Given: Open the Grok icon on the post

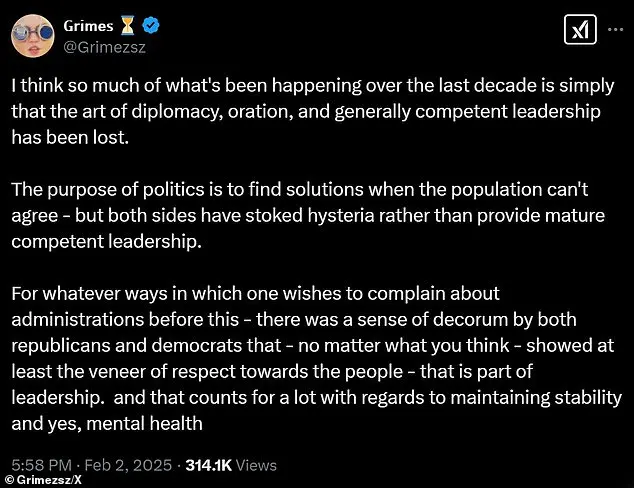Looking at the screenshot, I should (580, 31).
